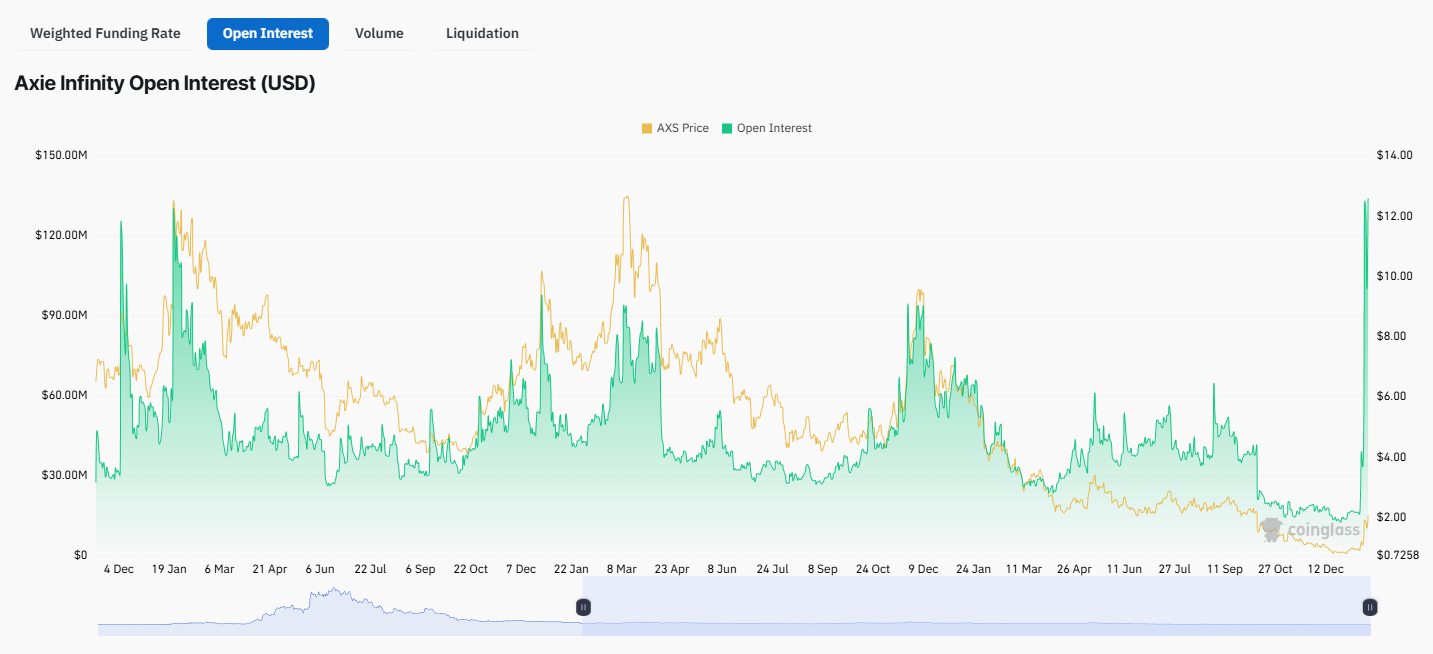Click the tall open interest spike near 12 Dec
This screenshot has width=1433, height=654.
click(1365, 250)
